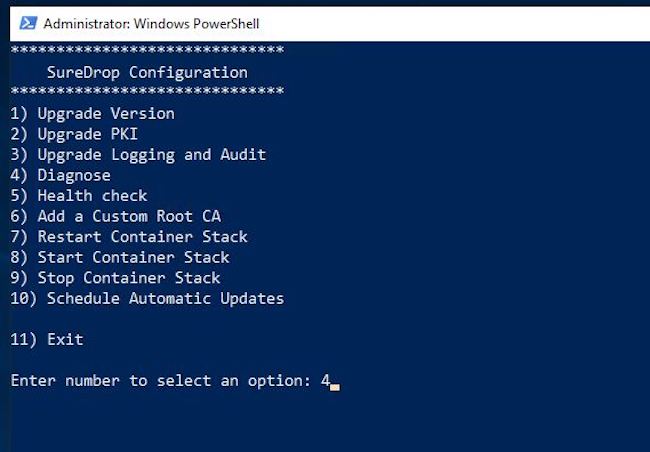Click the SureDrop Configuration heading
Image resolution: width=650 pixels, height=452 pixels.
147,72
